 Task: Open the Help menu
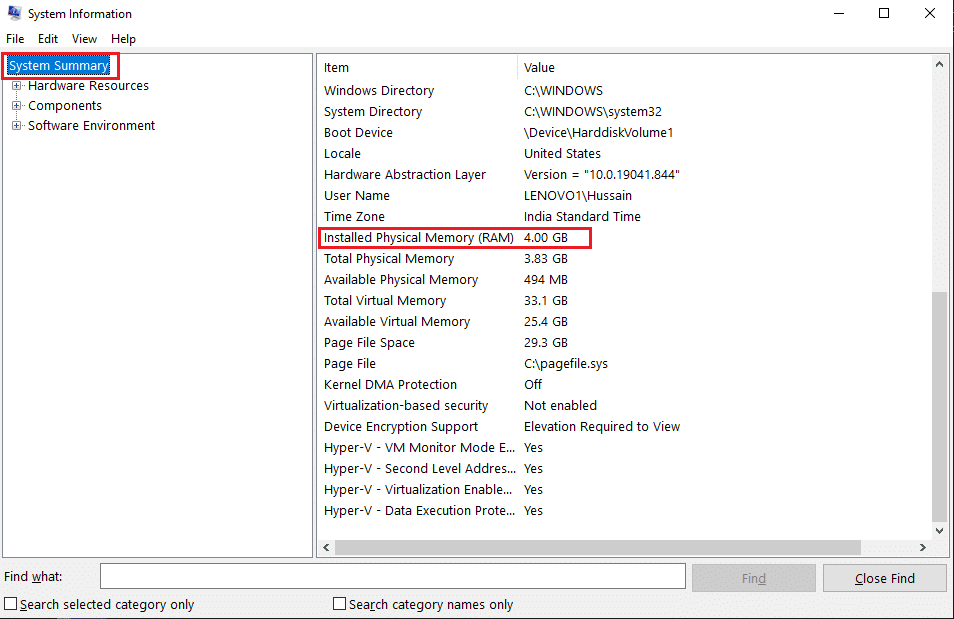pos(123,38)
